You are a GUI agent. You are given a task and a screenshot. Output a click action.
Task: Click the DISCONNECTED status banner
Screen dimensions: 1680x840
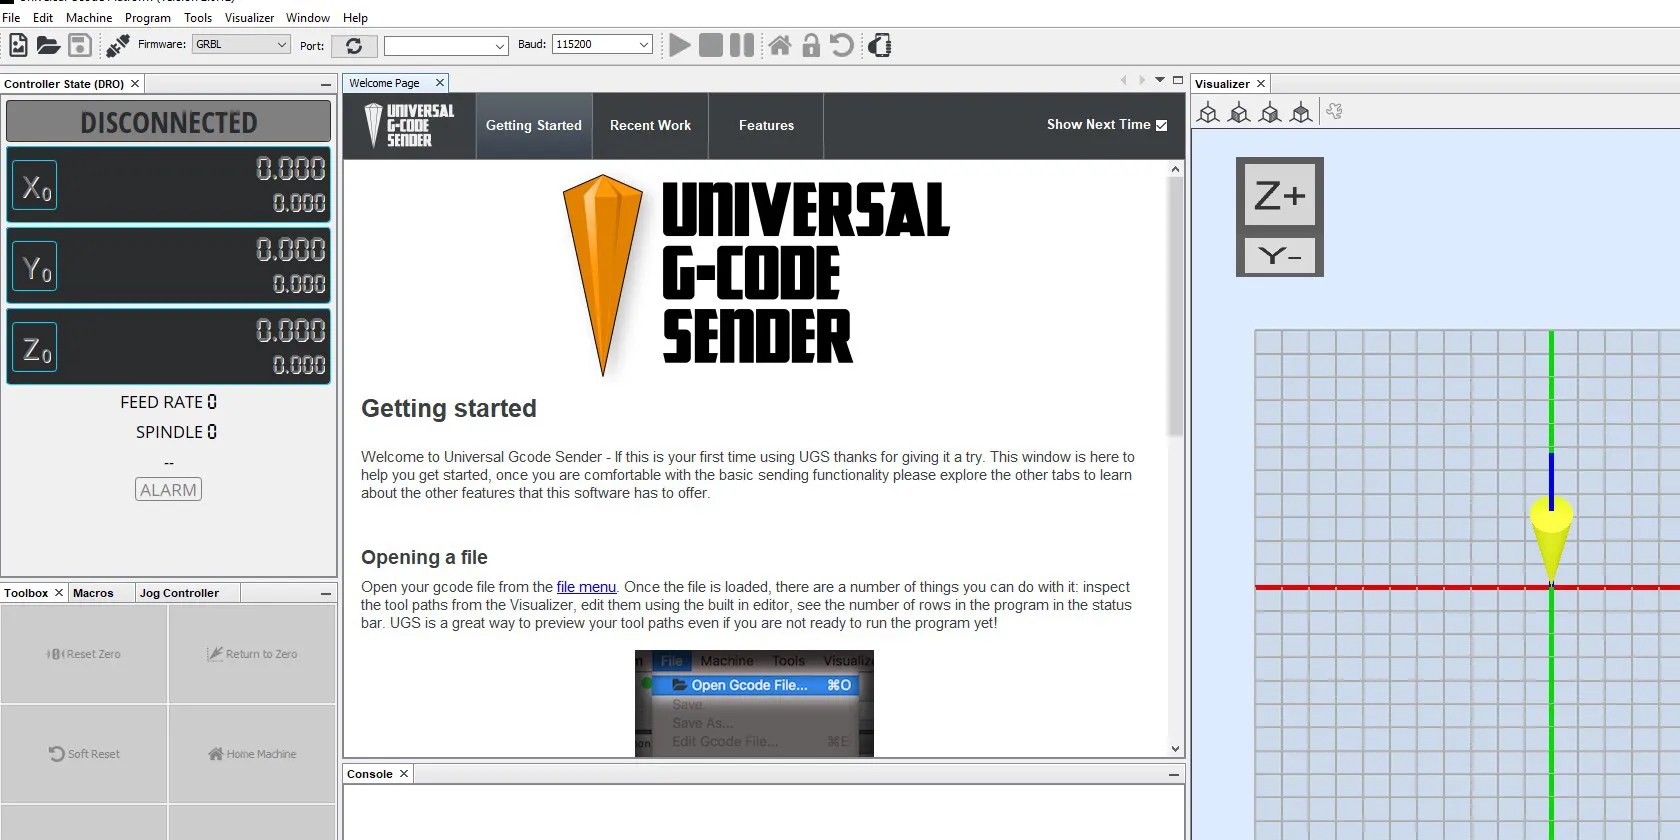pos(168,122)
